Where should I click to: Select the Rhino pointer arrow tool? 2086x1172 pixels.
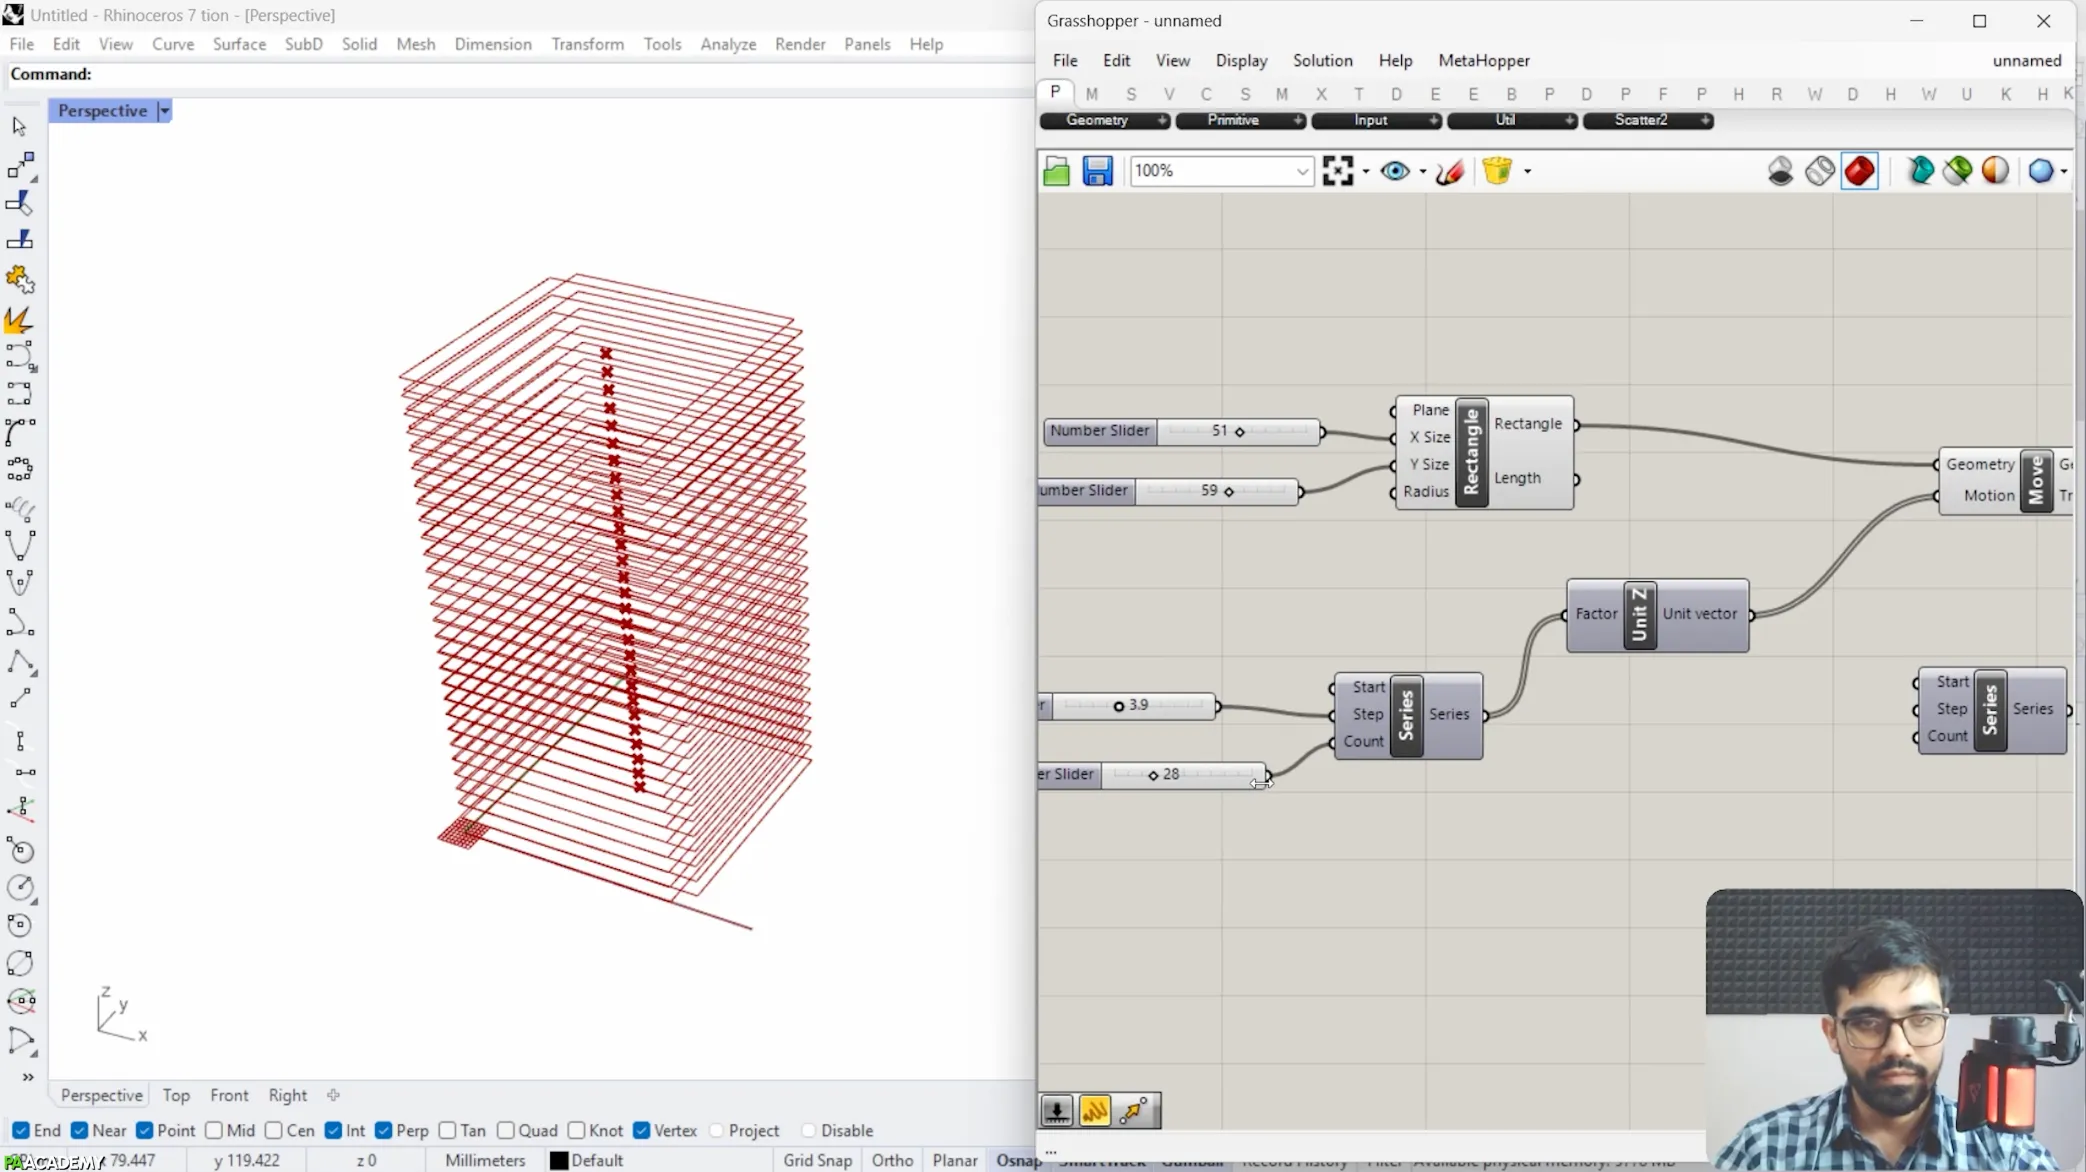pos(19,126)
